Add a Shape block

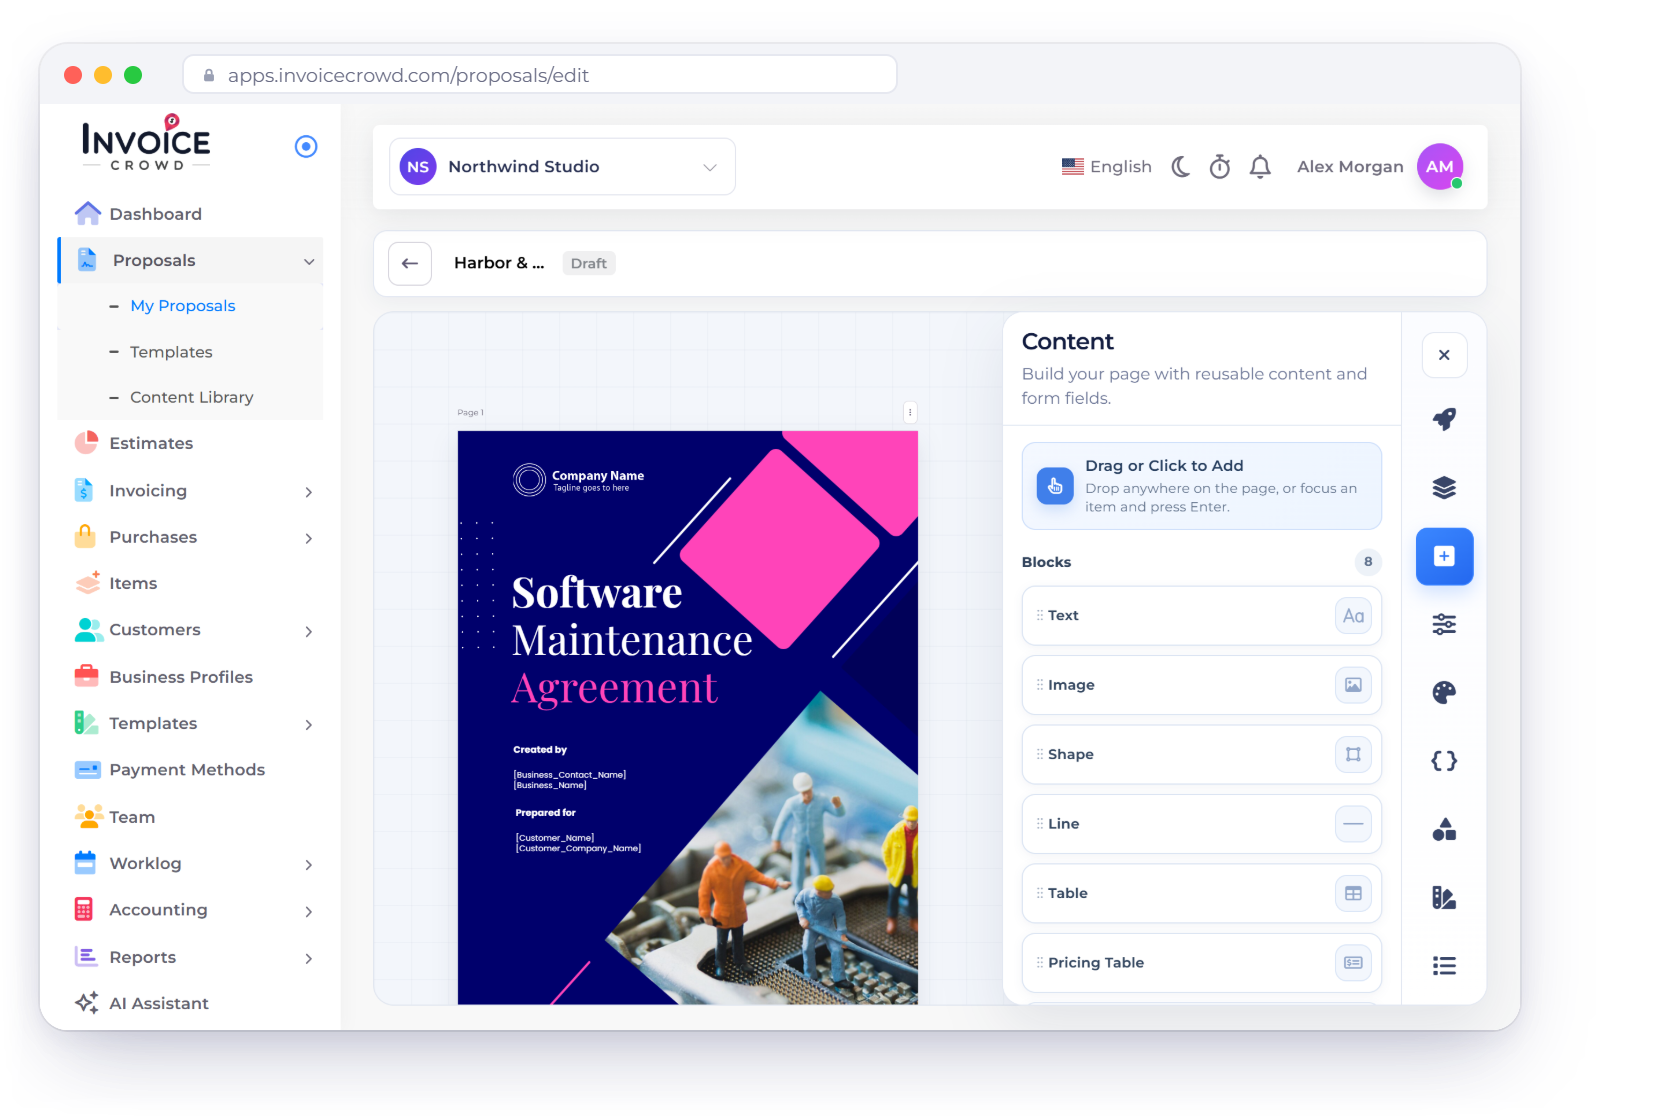(1201, 754)
